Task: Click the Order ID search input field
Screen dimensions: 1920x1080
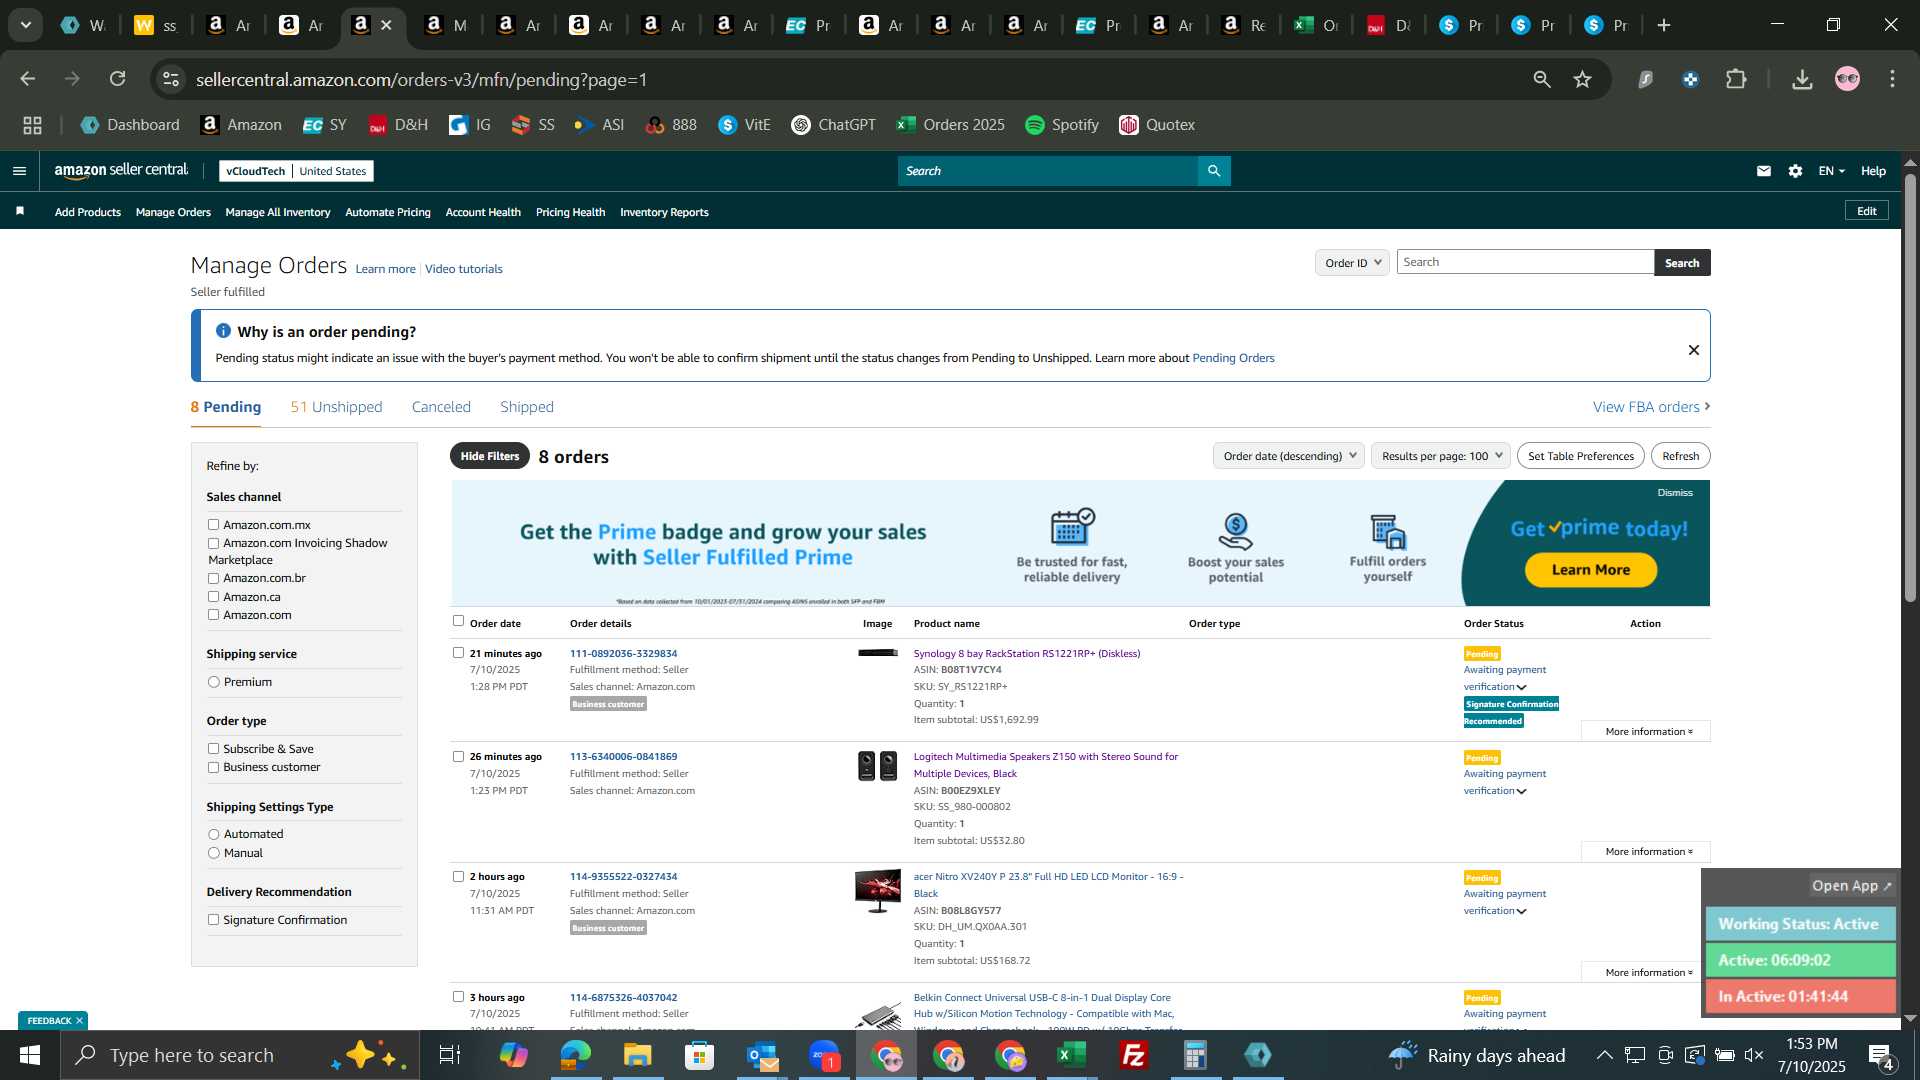Action: 1526,262
